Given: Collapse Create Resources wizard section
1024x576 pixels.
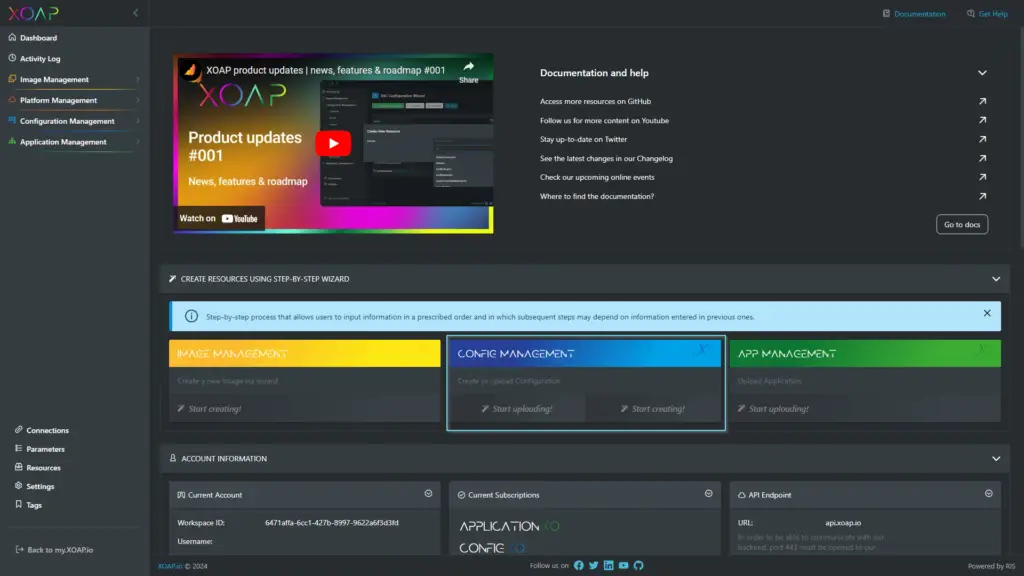Looking at the screenshot, I should [x=996, y=279].
